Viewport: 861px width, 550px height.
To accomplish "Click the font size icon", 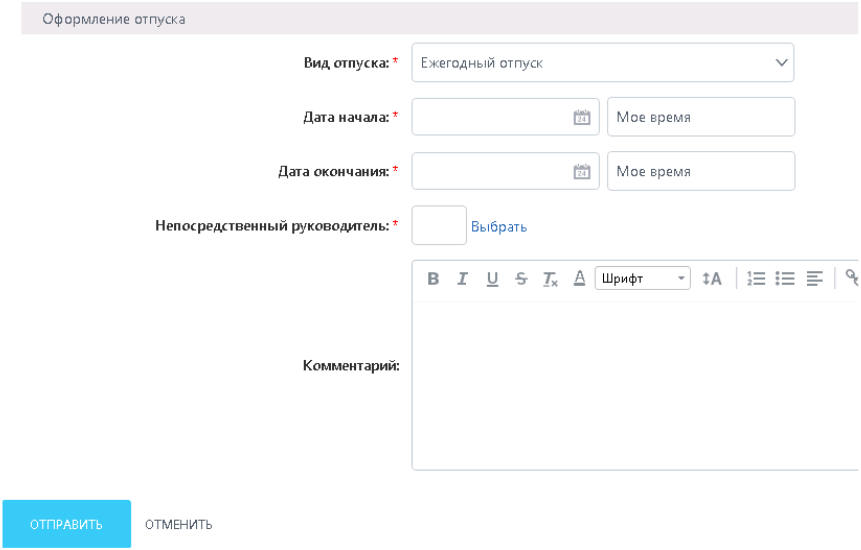I will click(x=711, y=279).
